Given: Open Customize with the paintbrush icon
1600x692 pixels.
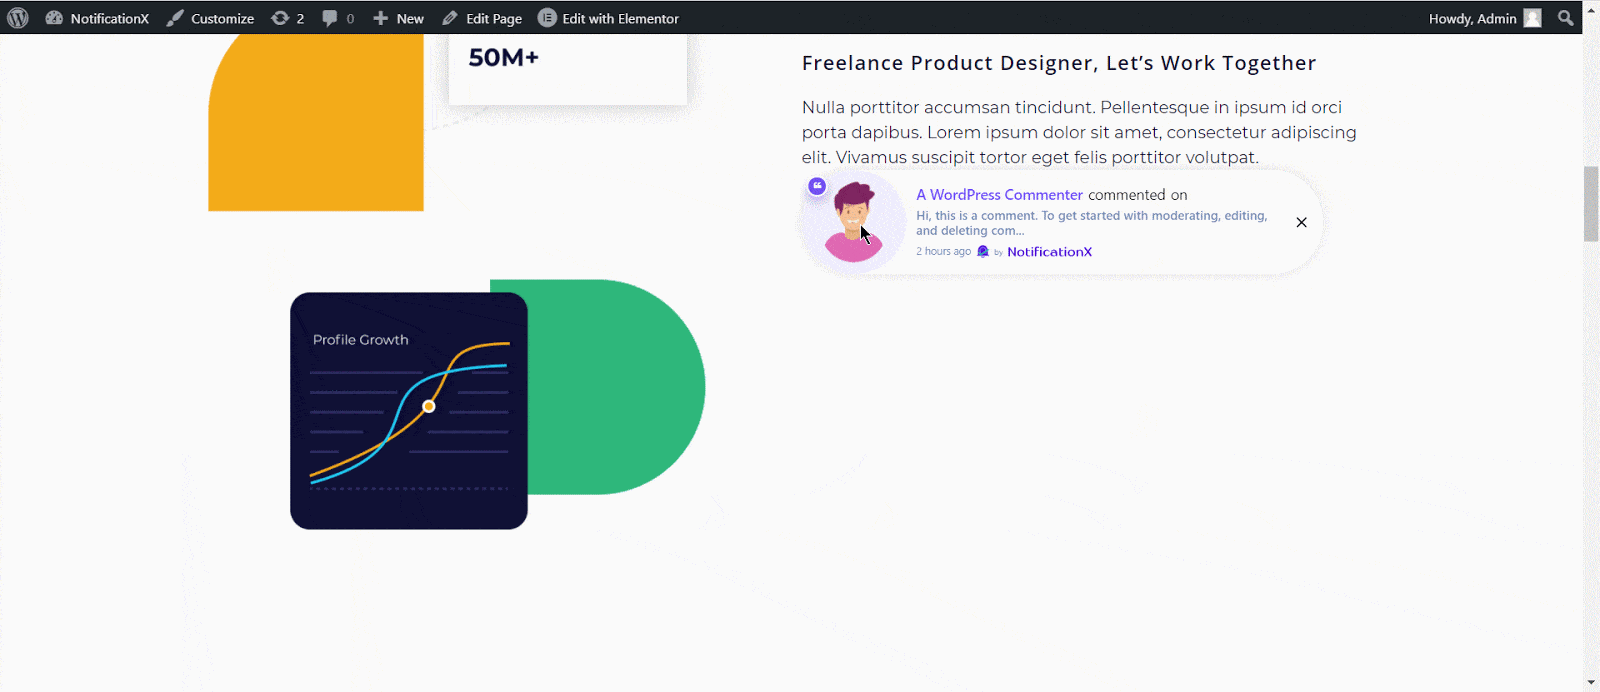Looking at the screenshot, I should (x=175, y=18).
